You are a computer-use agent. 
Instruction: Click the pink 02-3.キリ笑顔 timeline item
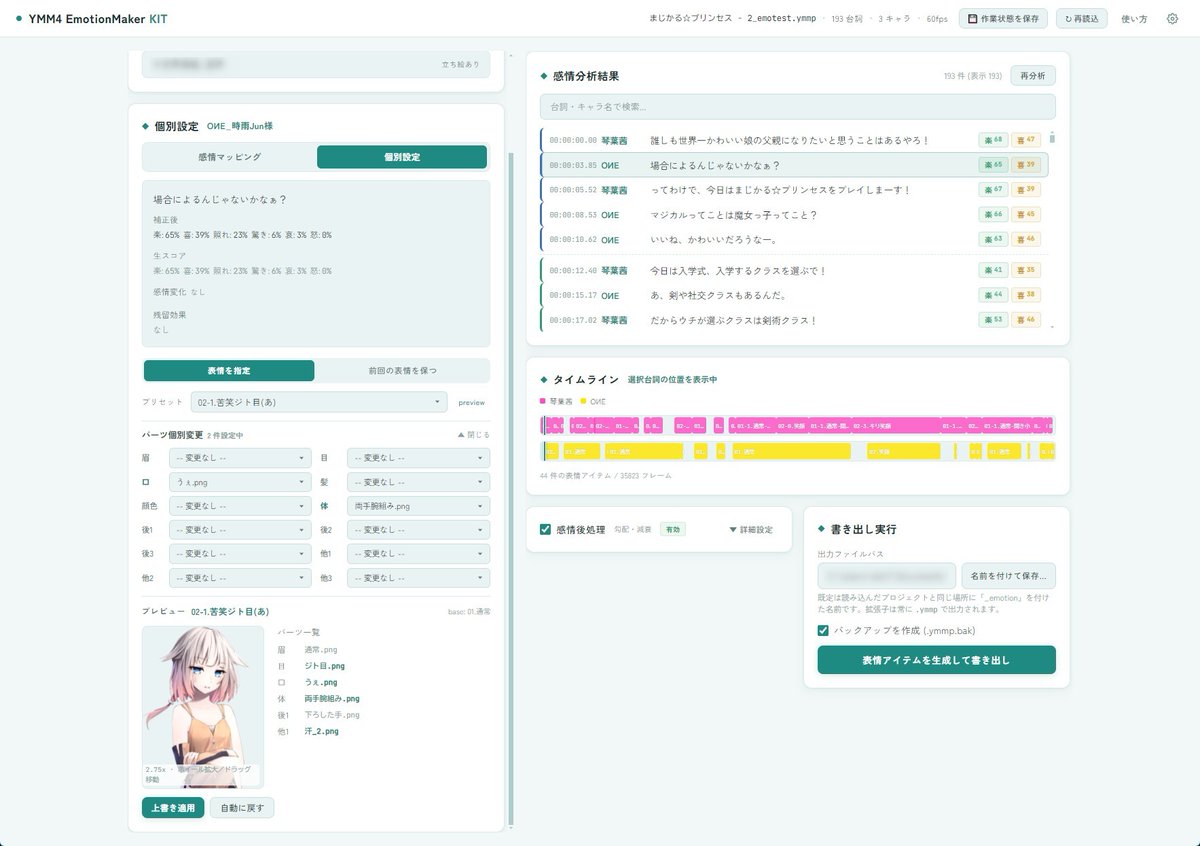tap(897, 425)
